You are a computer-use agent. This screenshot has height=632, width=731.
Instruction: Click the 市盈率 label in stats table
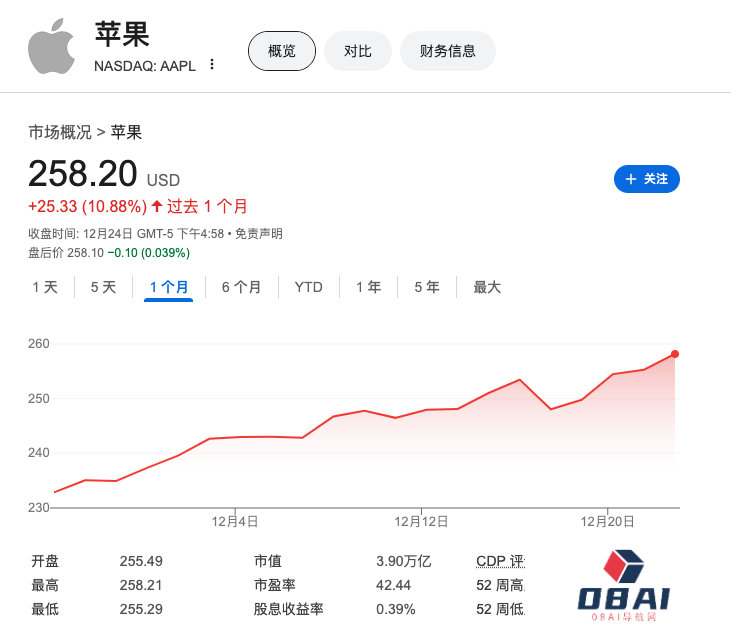[274, 585]
